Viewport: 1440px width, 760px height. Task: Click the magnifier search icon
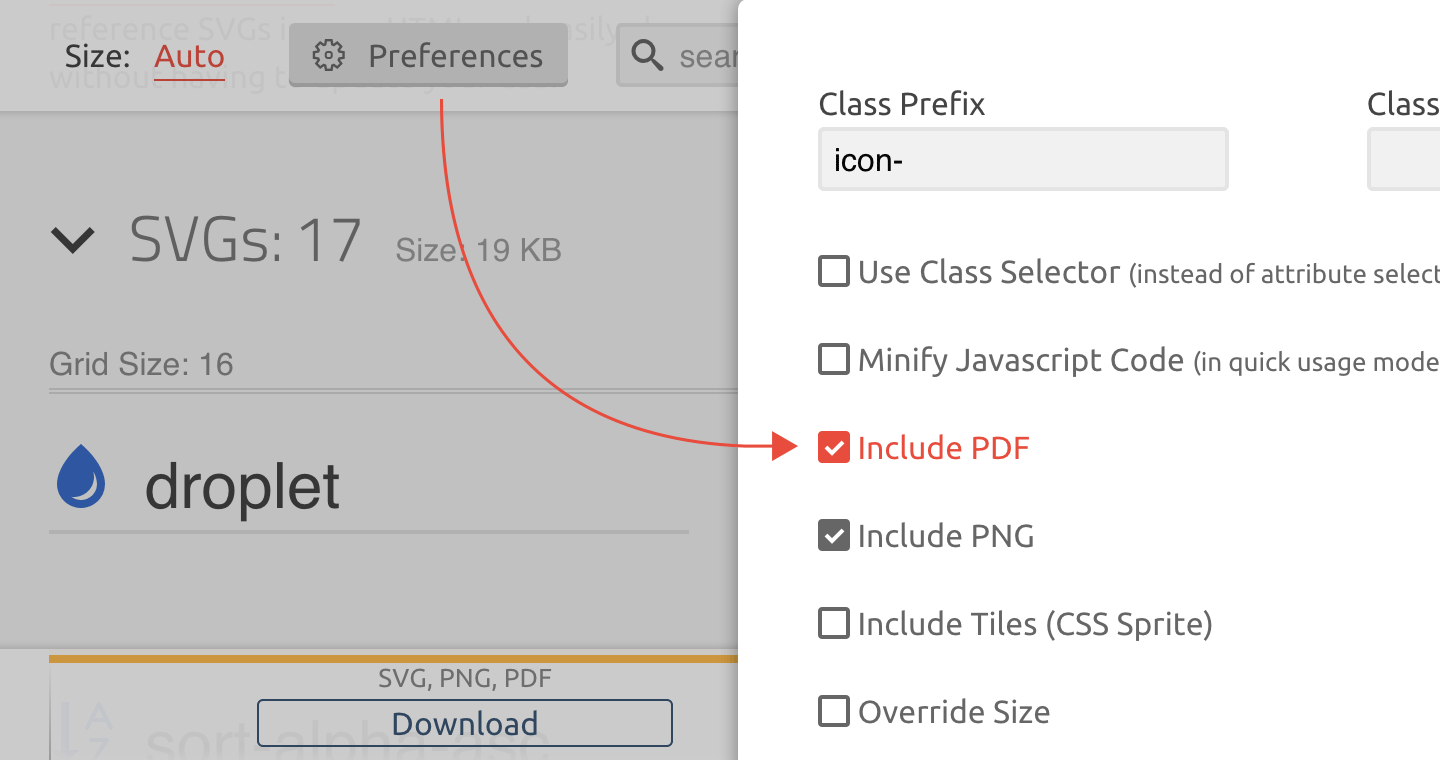(648, 56)
